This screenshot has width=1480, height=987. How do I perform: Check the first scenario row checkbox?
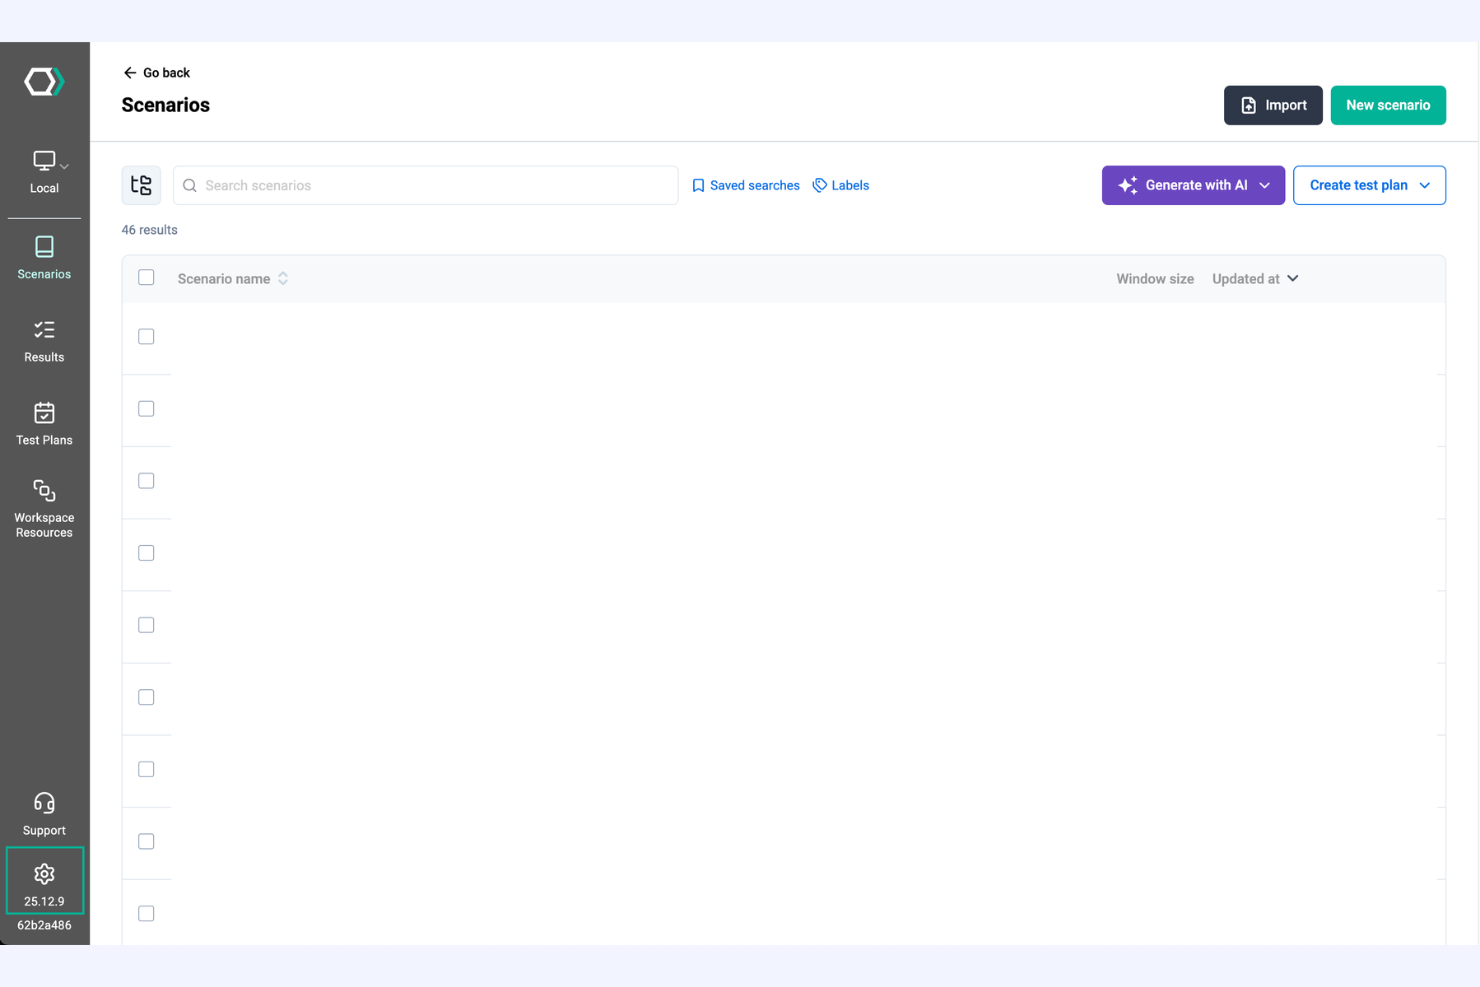(146, 337)
